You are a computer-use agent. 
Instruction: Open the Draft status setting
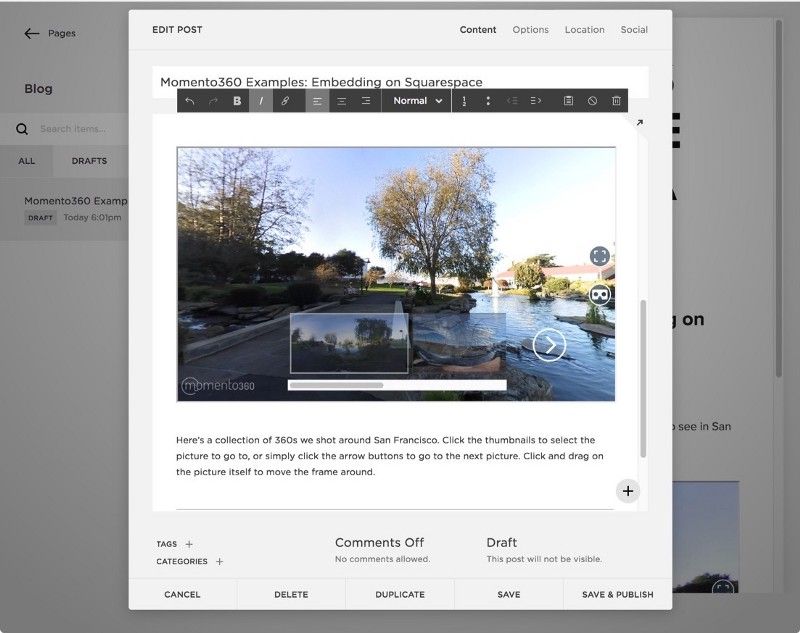544,550
